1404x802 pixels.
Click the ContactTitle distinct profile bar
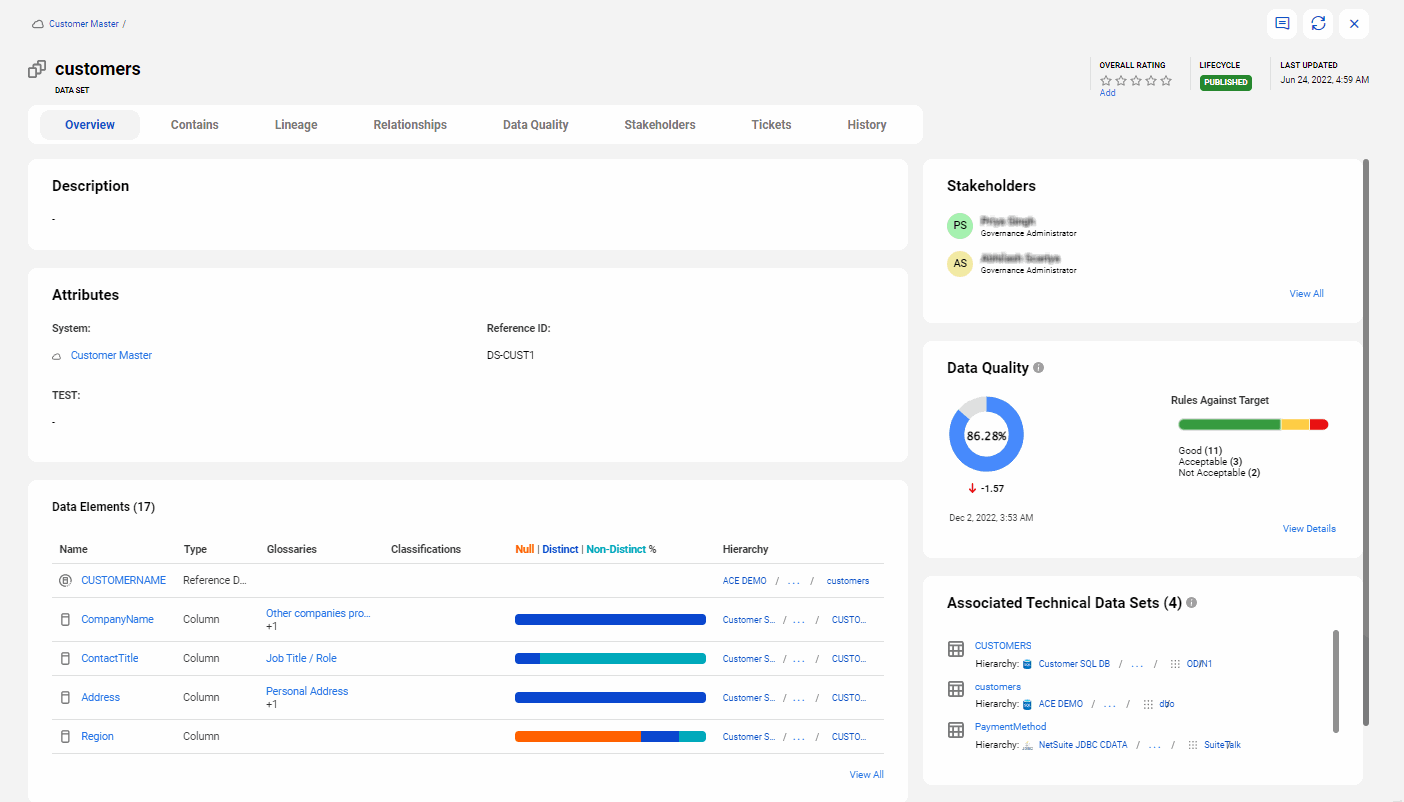[x=610, y=658]
